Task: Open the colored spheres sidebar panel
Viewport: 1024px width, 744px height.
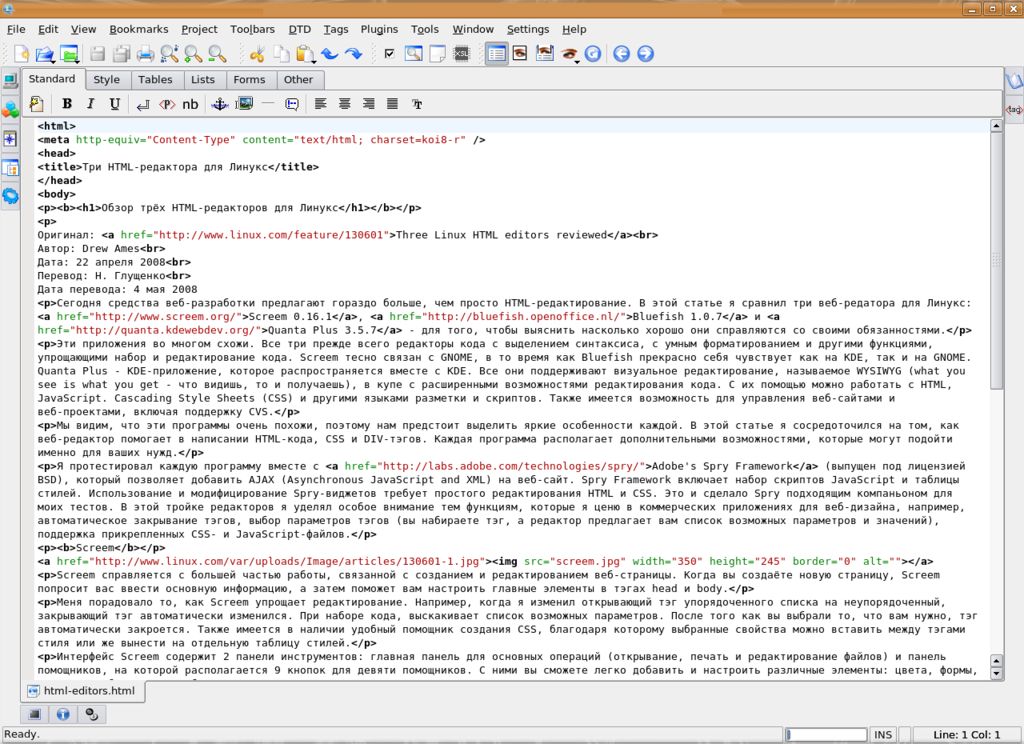Action: (10, 110)
